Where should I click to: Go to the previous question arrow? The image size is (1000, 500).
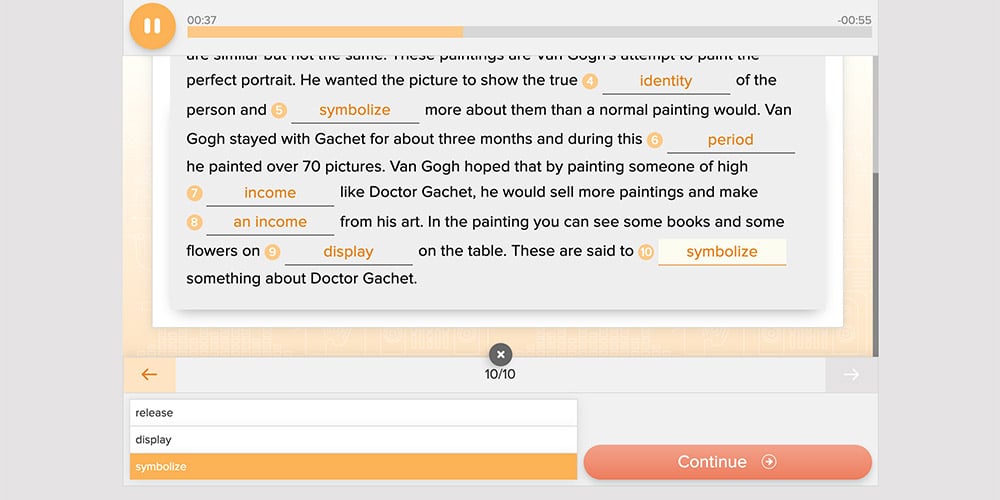pyautogui.click(x=149, y=375)
